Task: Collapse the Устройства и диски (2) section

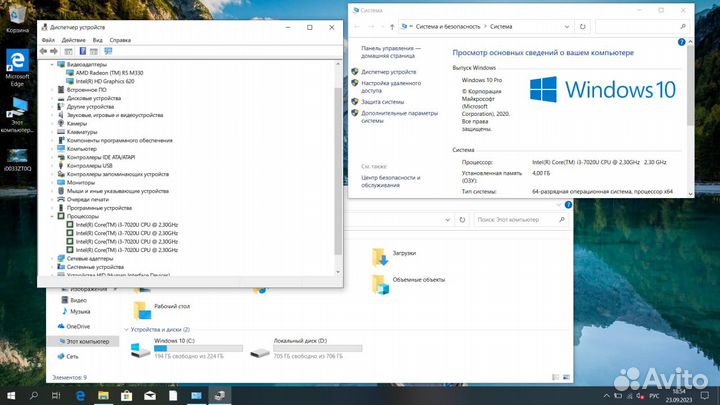Action: pyautogui.click(x=126, y=330)
